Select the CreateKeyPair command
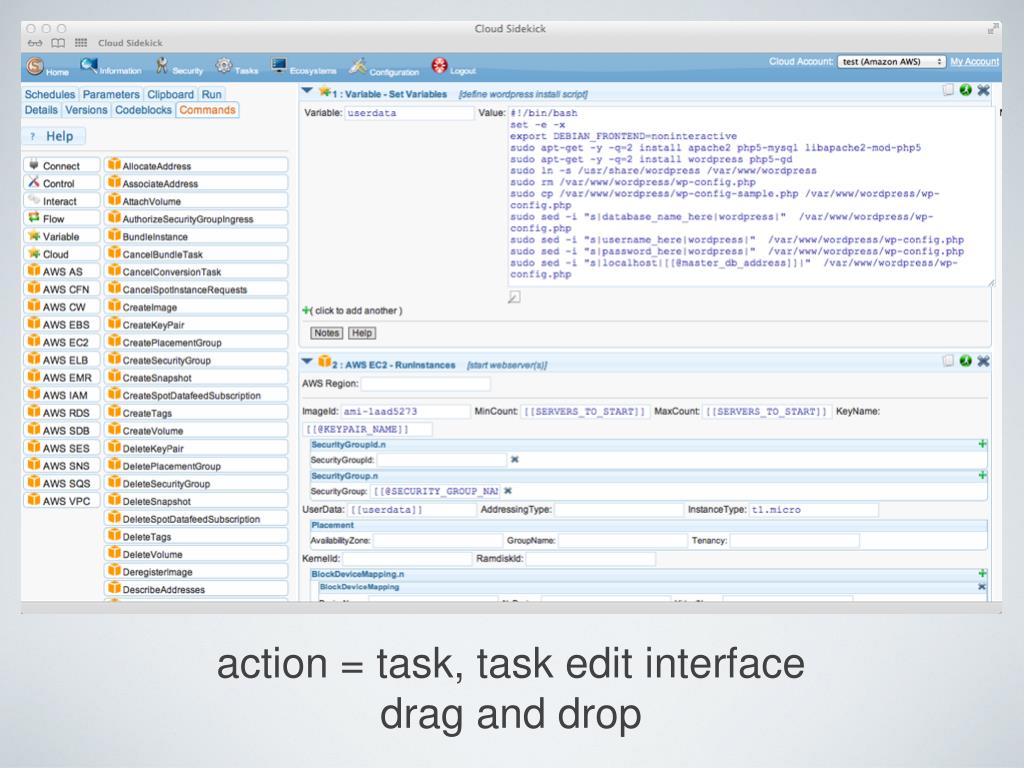1024x768 pixels. pyautogui.click(x=196, y=325)
